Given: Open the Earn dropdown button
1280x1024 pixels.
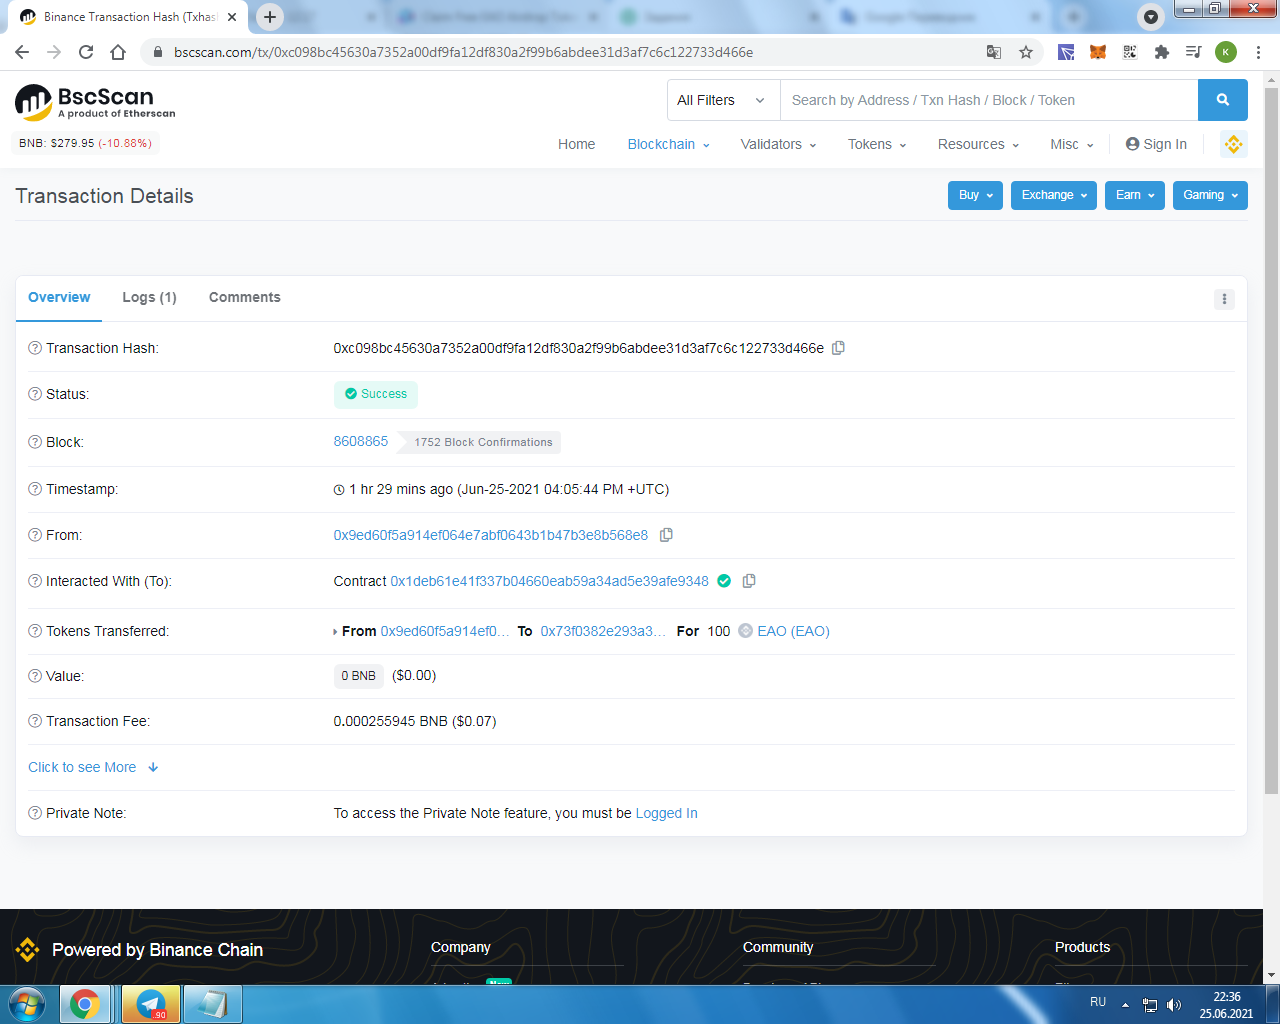Looking at the screenshot, I should 1135,195.
